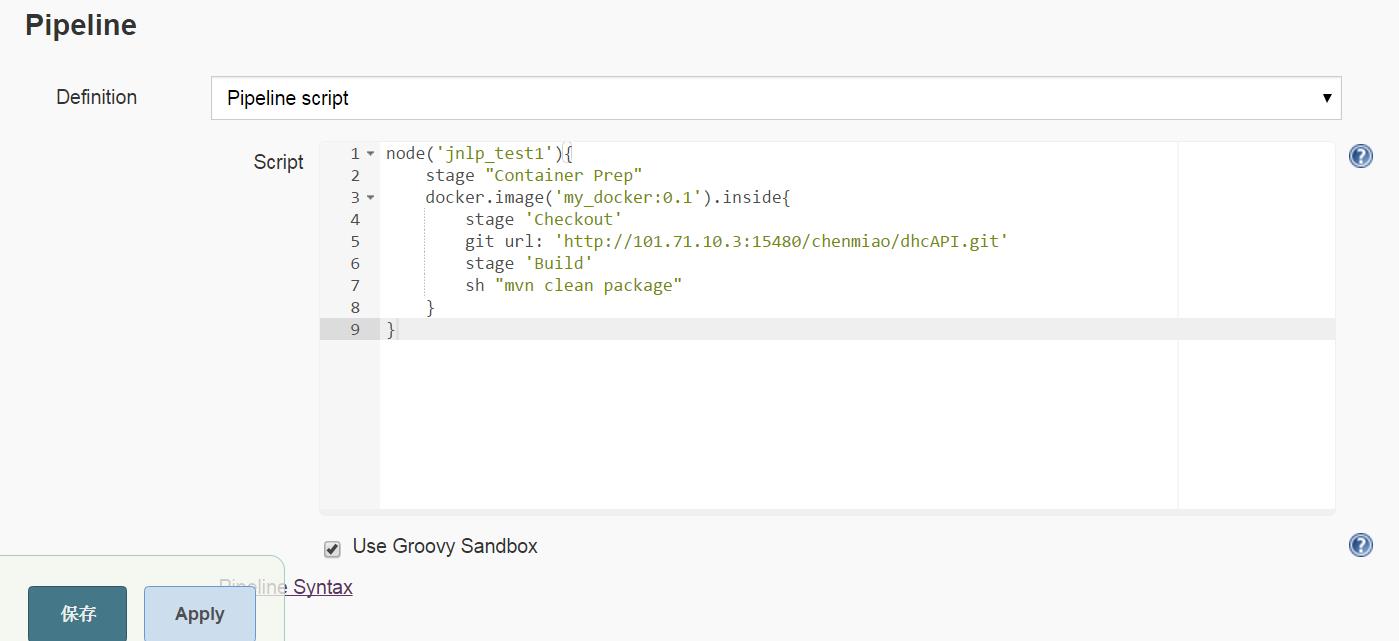Open help for the Script field

click(1360, 156)
